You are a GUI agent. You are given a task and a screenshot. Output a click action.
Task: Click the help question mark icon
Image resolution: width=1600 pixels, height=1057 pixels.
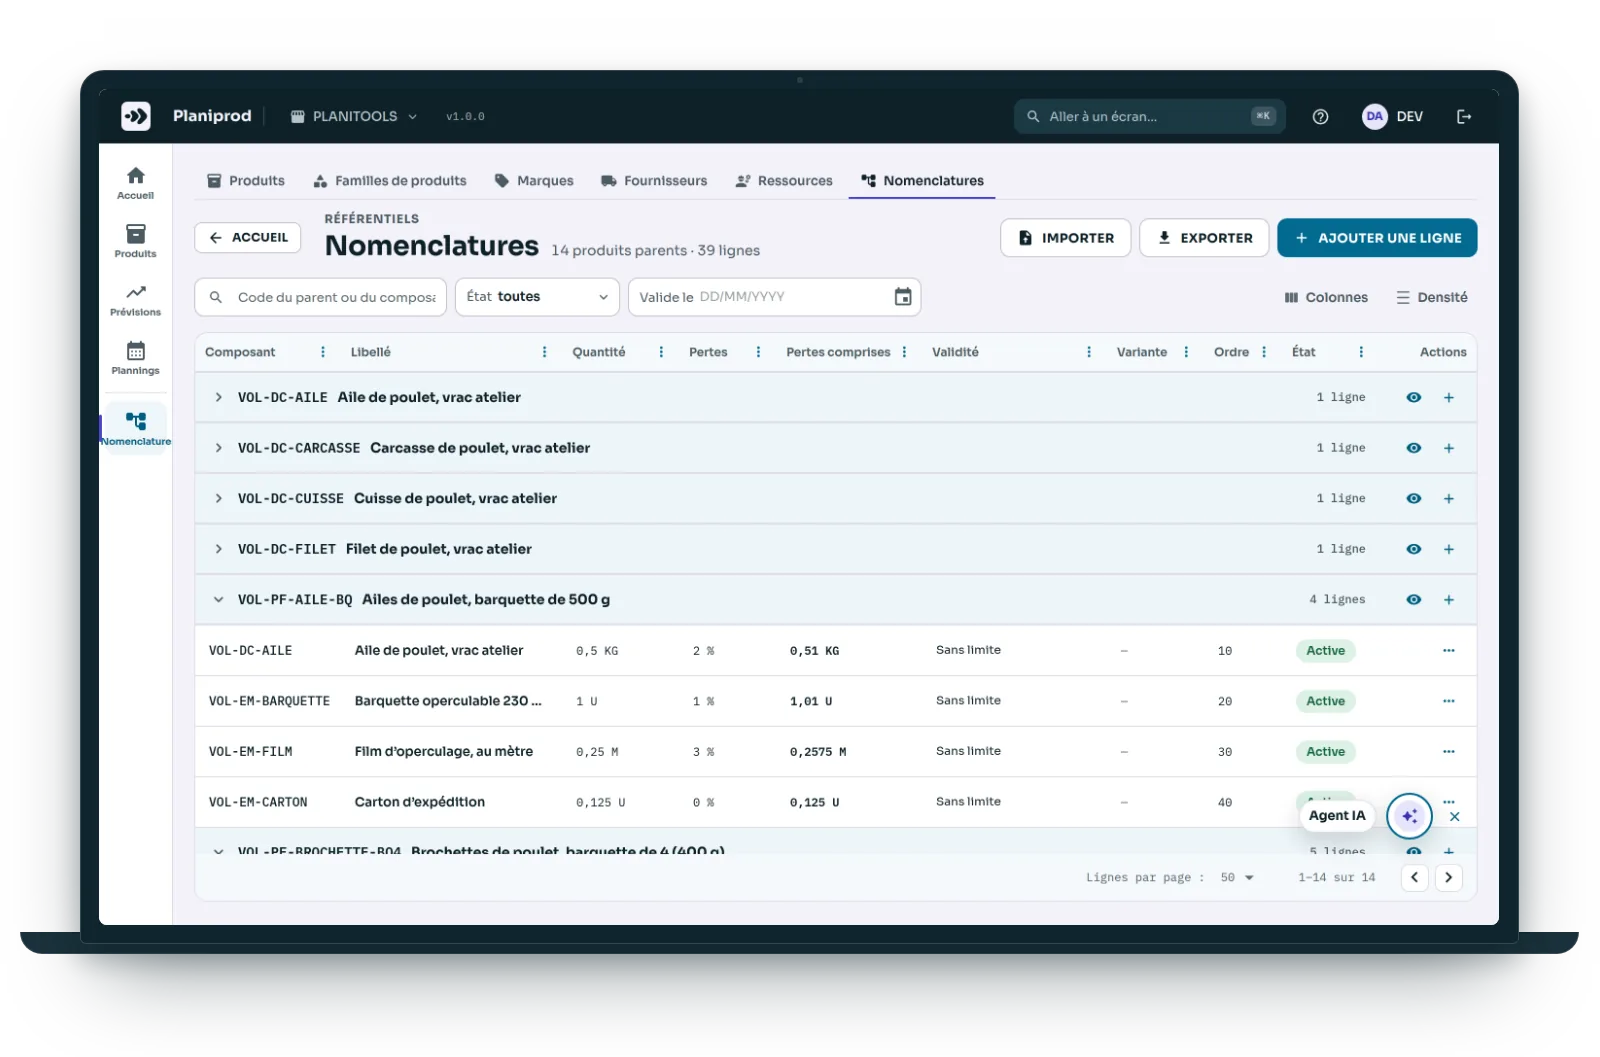click(x=1320, y=117)
